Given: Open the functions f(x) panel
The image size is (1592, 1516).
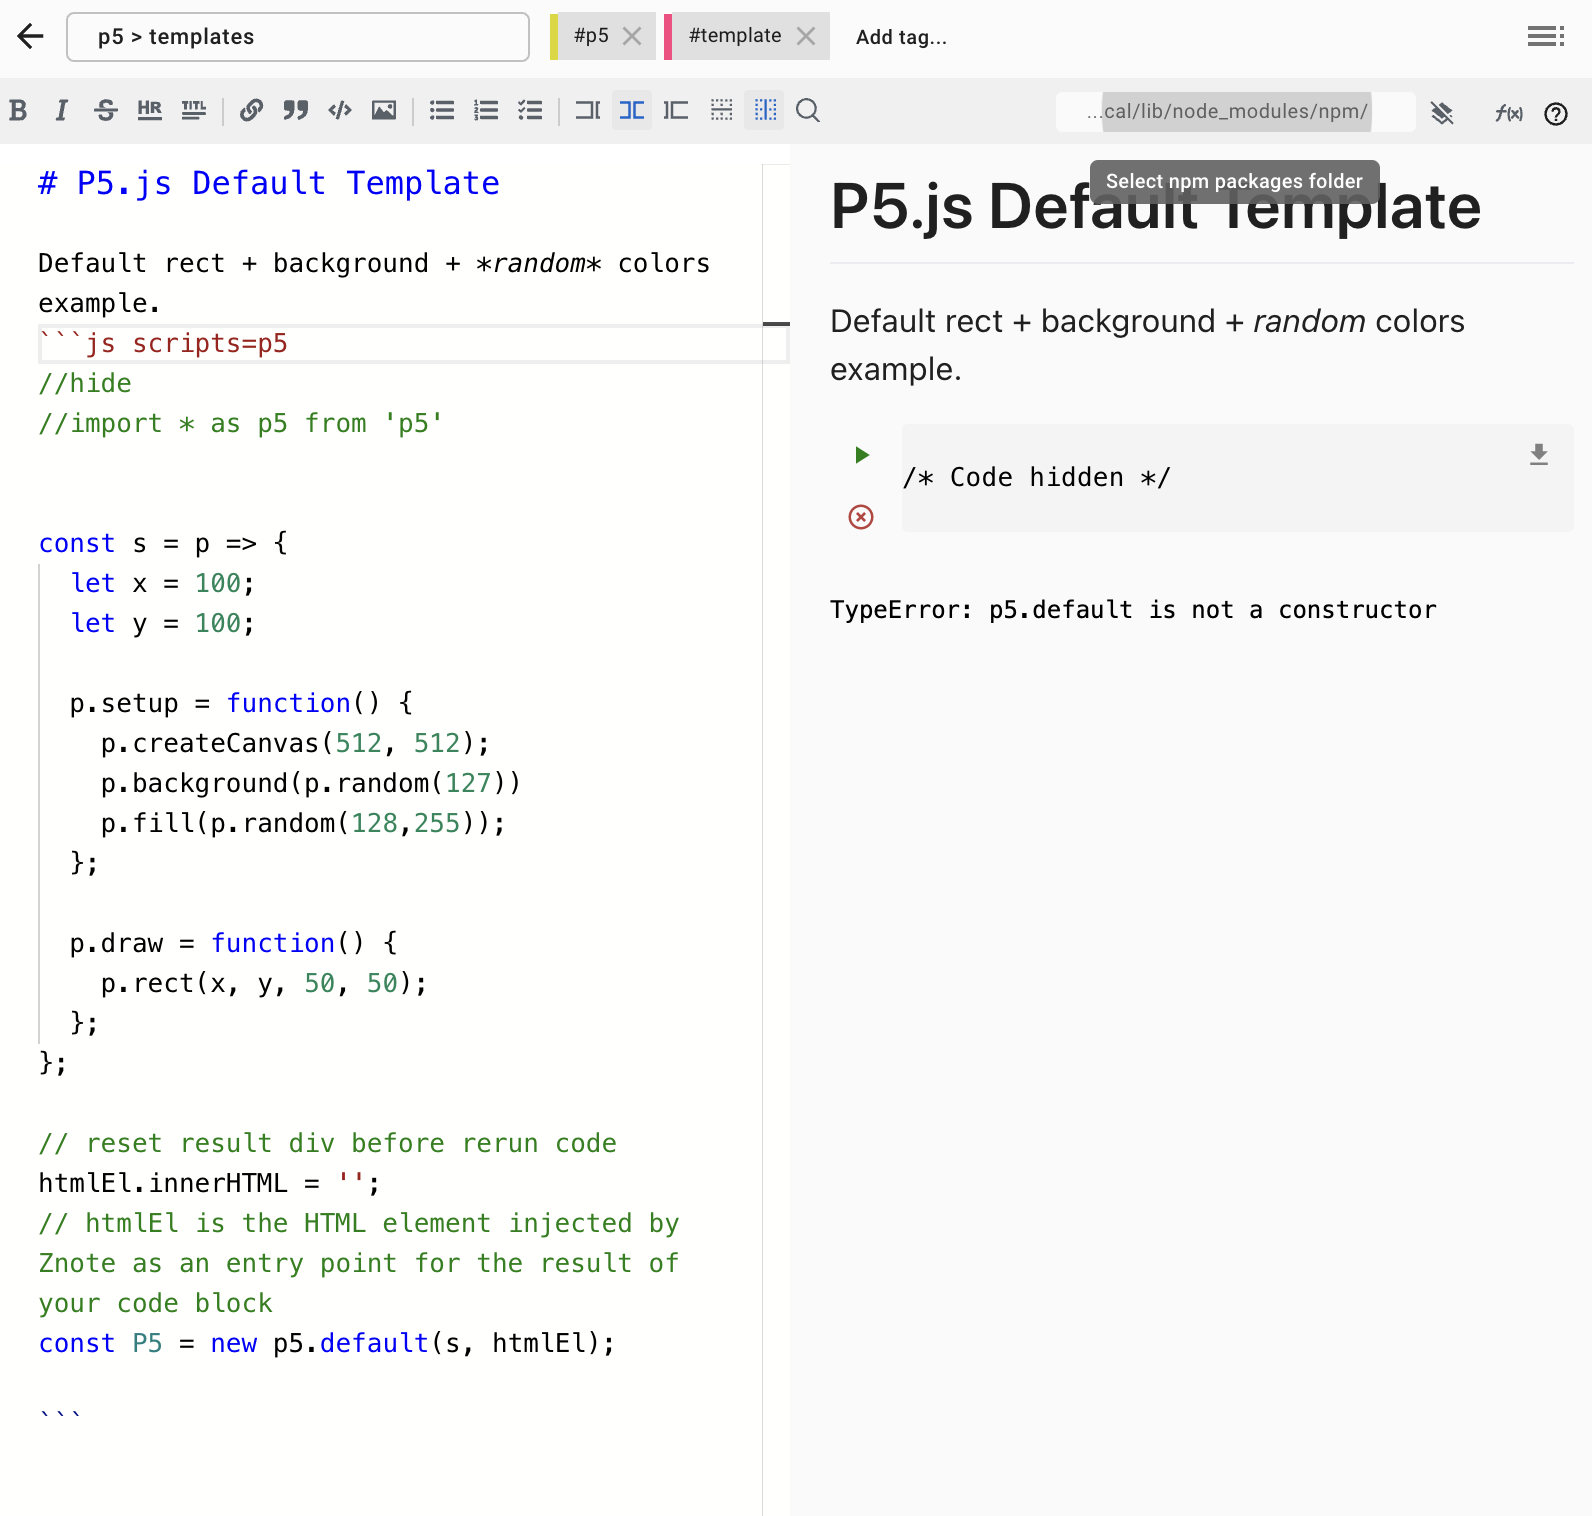Looking at the screenshot, I should 1508,113.
